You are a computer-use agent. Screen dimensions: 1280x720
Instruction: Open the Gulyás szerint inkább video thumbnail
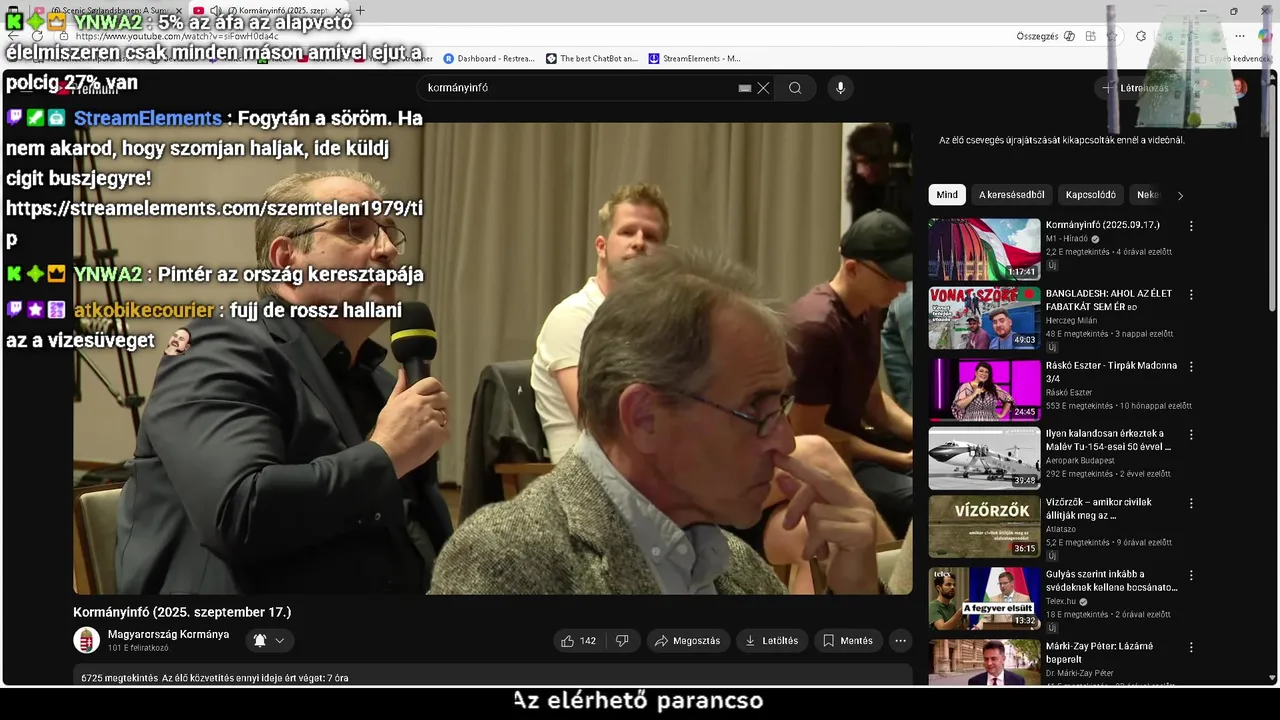(x=984, y=599)
